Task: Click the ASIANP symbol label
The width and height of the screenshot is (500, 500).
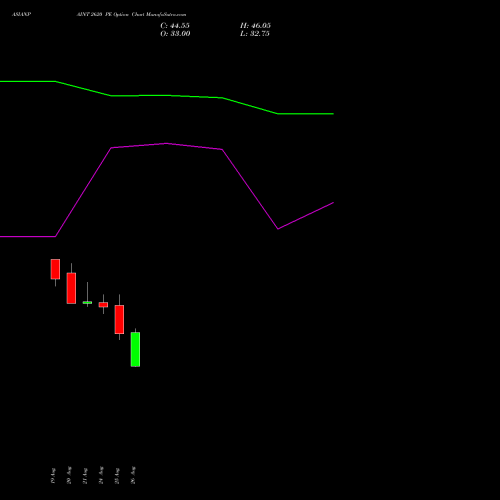Action: (21, 15)
